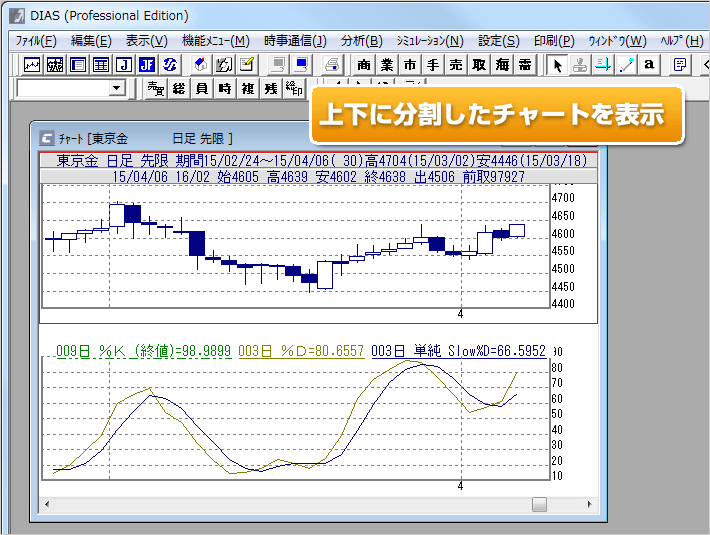Click the line chart toolbar icon
This screenshot has height=535, width=710.
coord(32,65)
